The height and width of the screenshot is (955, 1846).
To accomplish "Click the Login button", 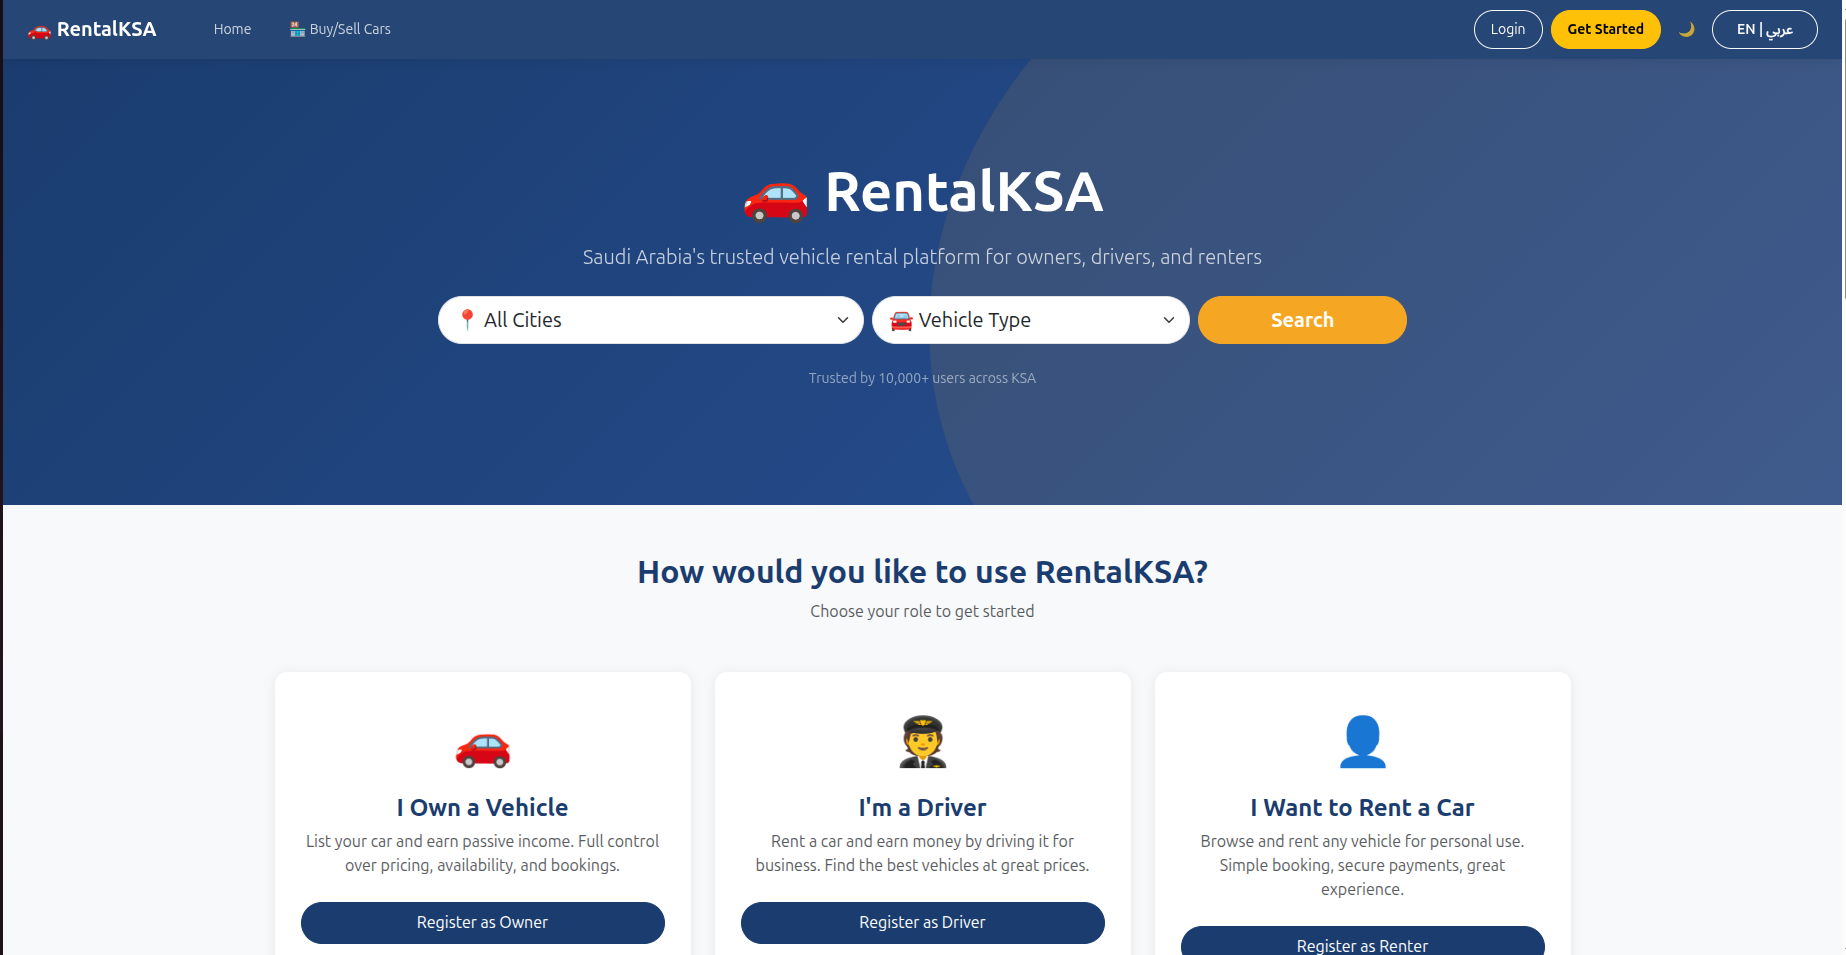I will click(1507, 29).
